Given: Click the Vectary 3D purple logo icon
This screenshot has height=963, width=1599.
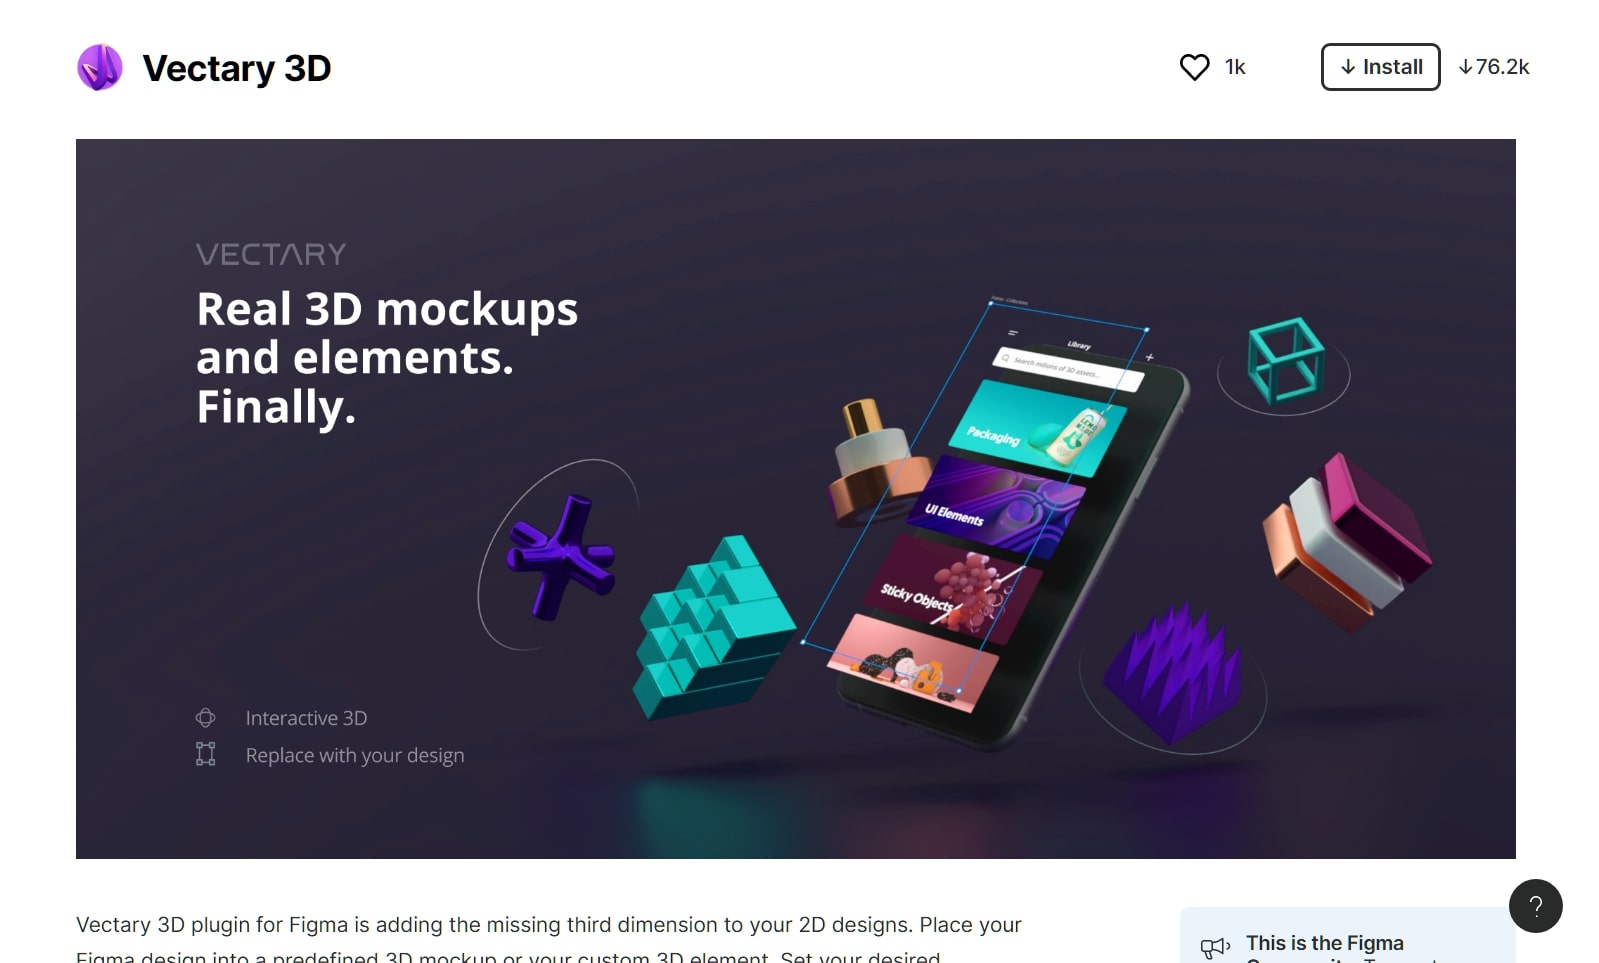Looking at the screenshot, I should click(100, 68).
